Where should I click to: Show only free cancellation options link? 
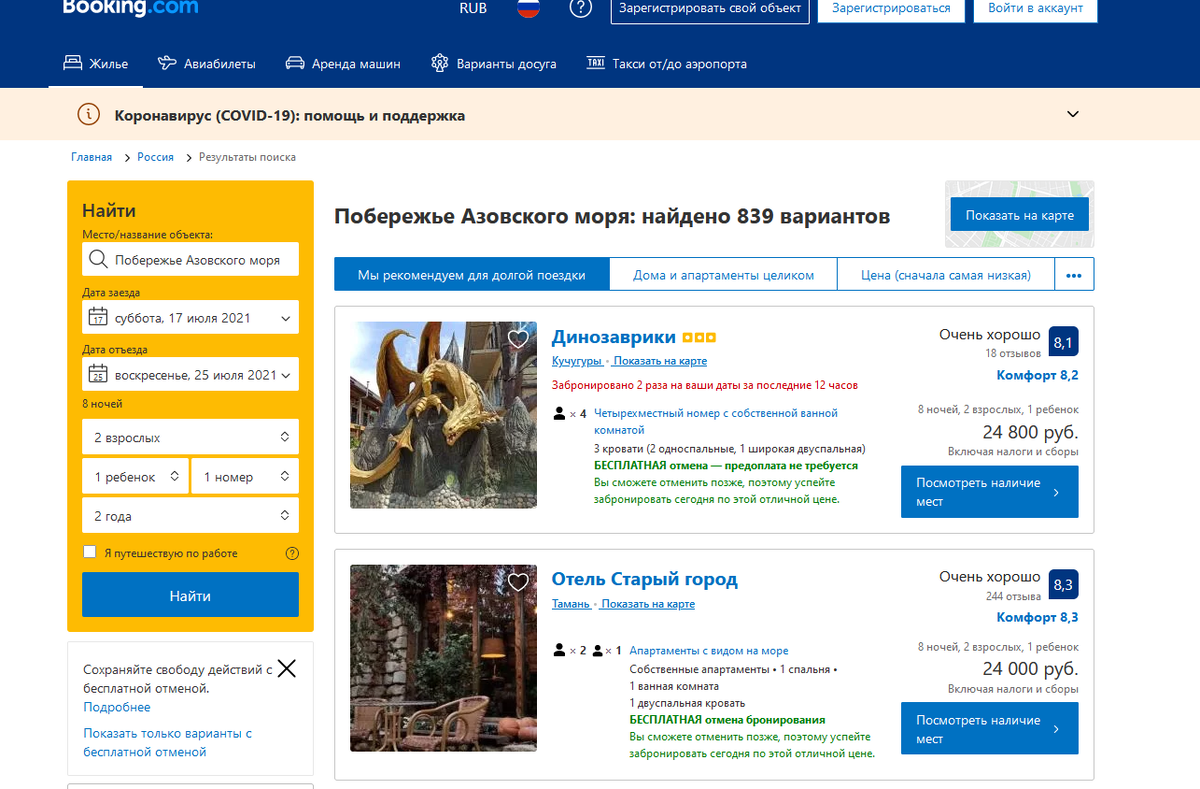[x=167, y=742]
